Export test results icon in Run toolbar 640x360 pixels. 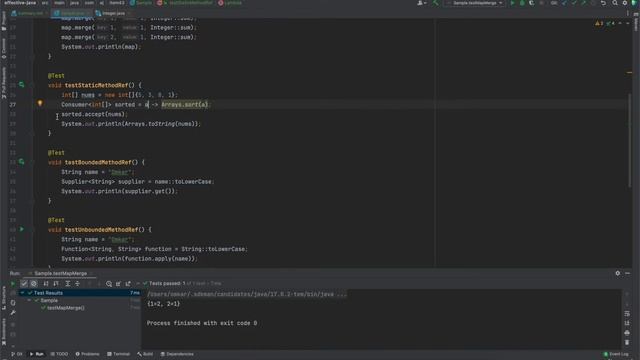(128, 283)
